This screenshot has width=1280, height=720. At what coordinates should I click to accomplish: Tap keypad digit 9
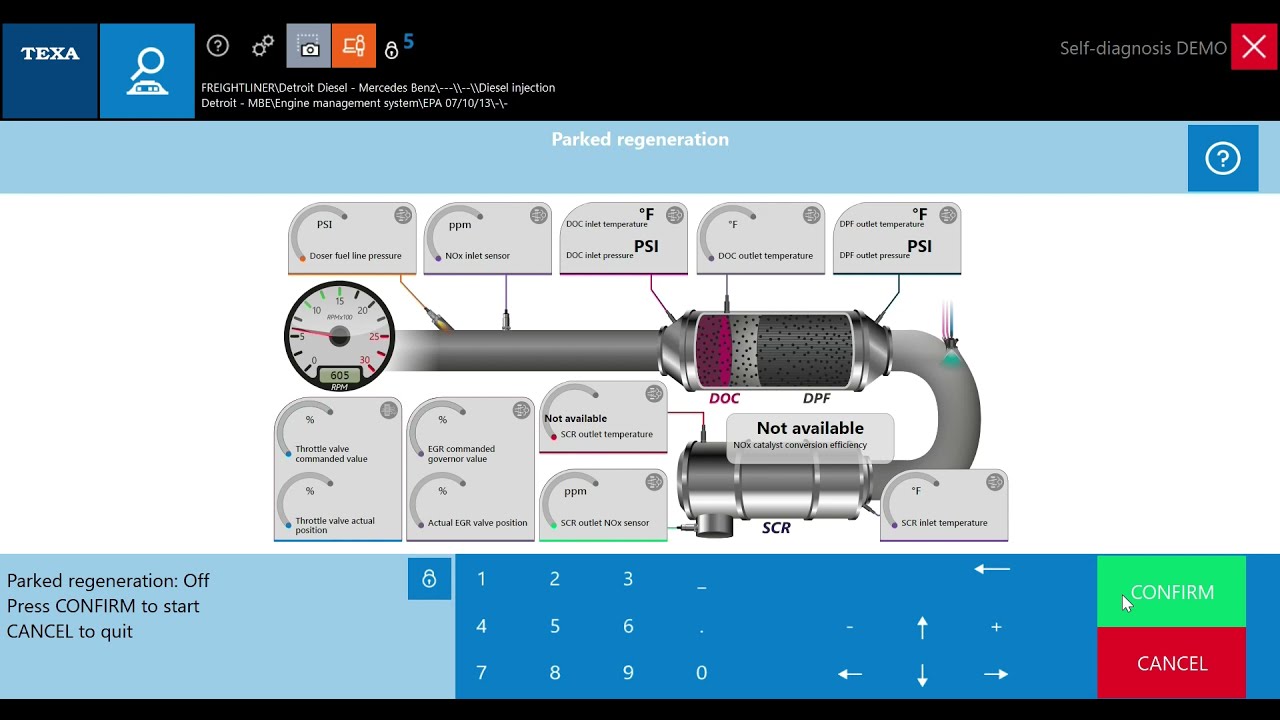click(x=628, y=673)
